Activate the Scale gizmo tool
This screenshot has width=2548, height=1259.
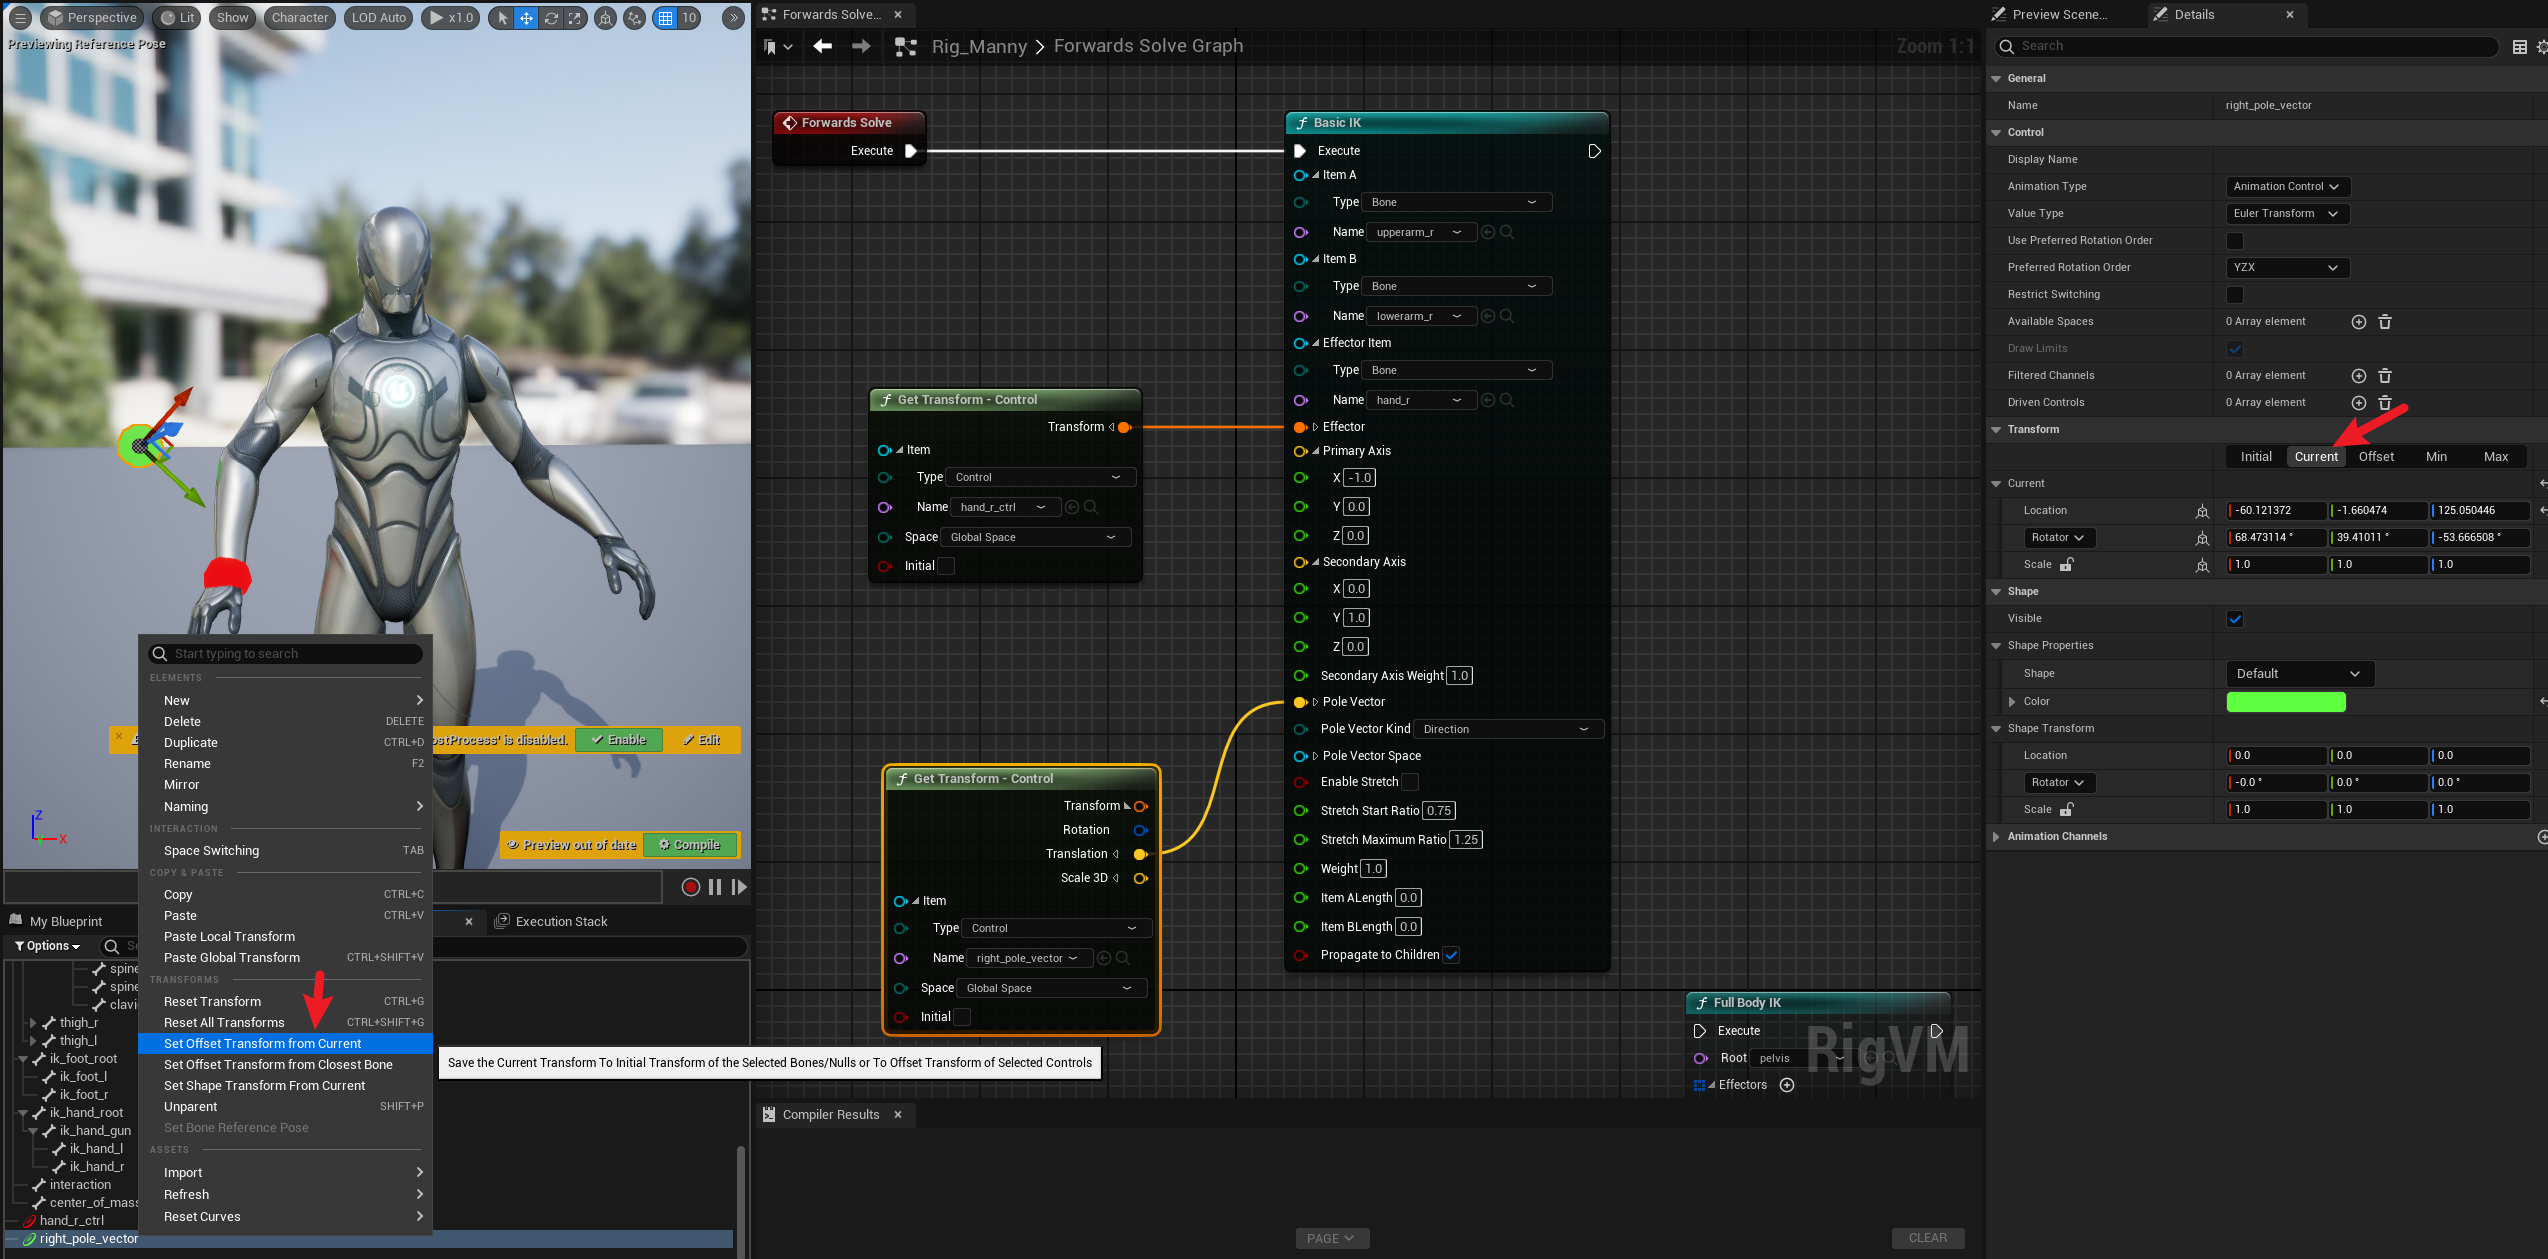pyautogui.click(x=575, y=18)
